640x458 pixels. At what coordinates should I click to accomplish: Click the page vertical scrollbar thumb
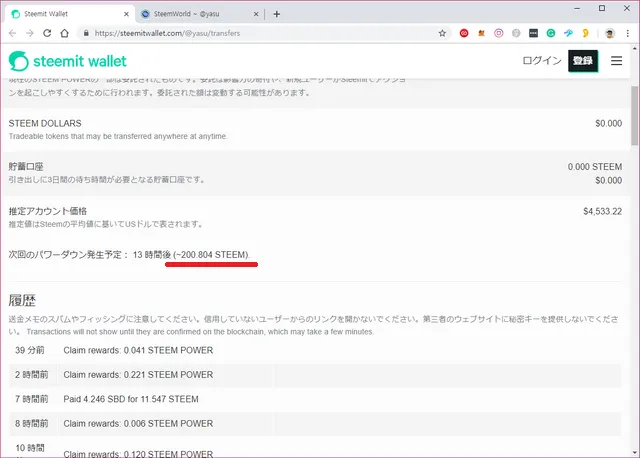coord(634,116)
